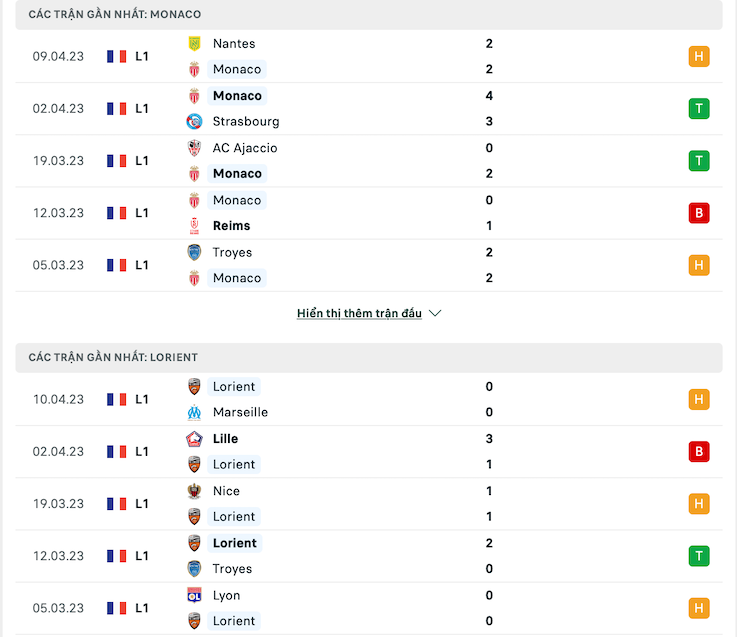Expand more matches with the chevron arrow
This screenshot has width=737, height=637.
(435, 313)
